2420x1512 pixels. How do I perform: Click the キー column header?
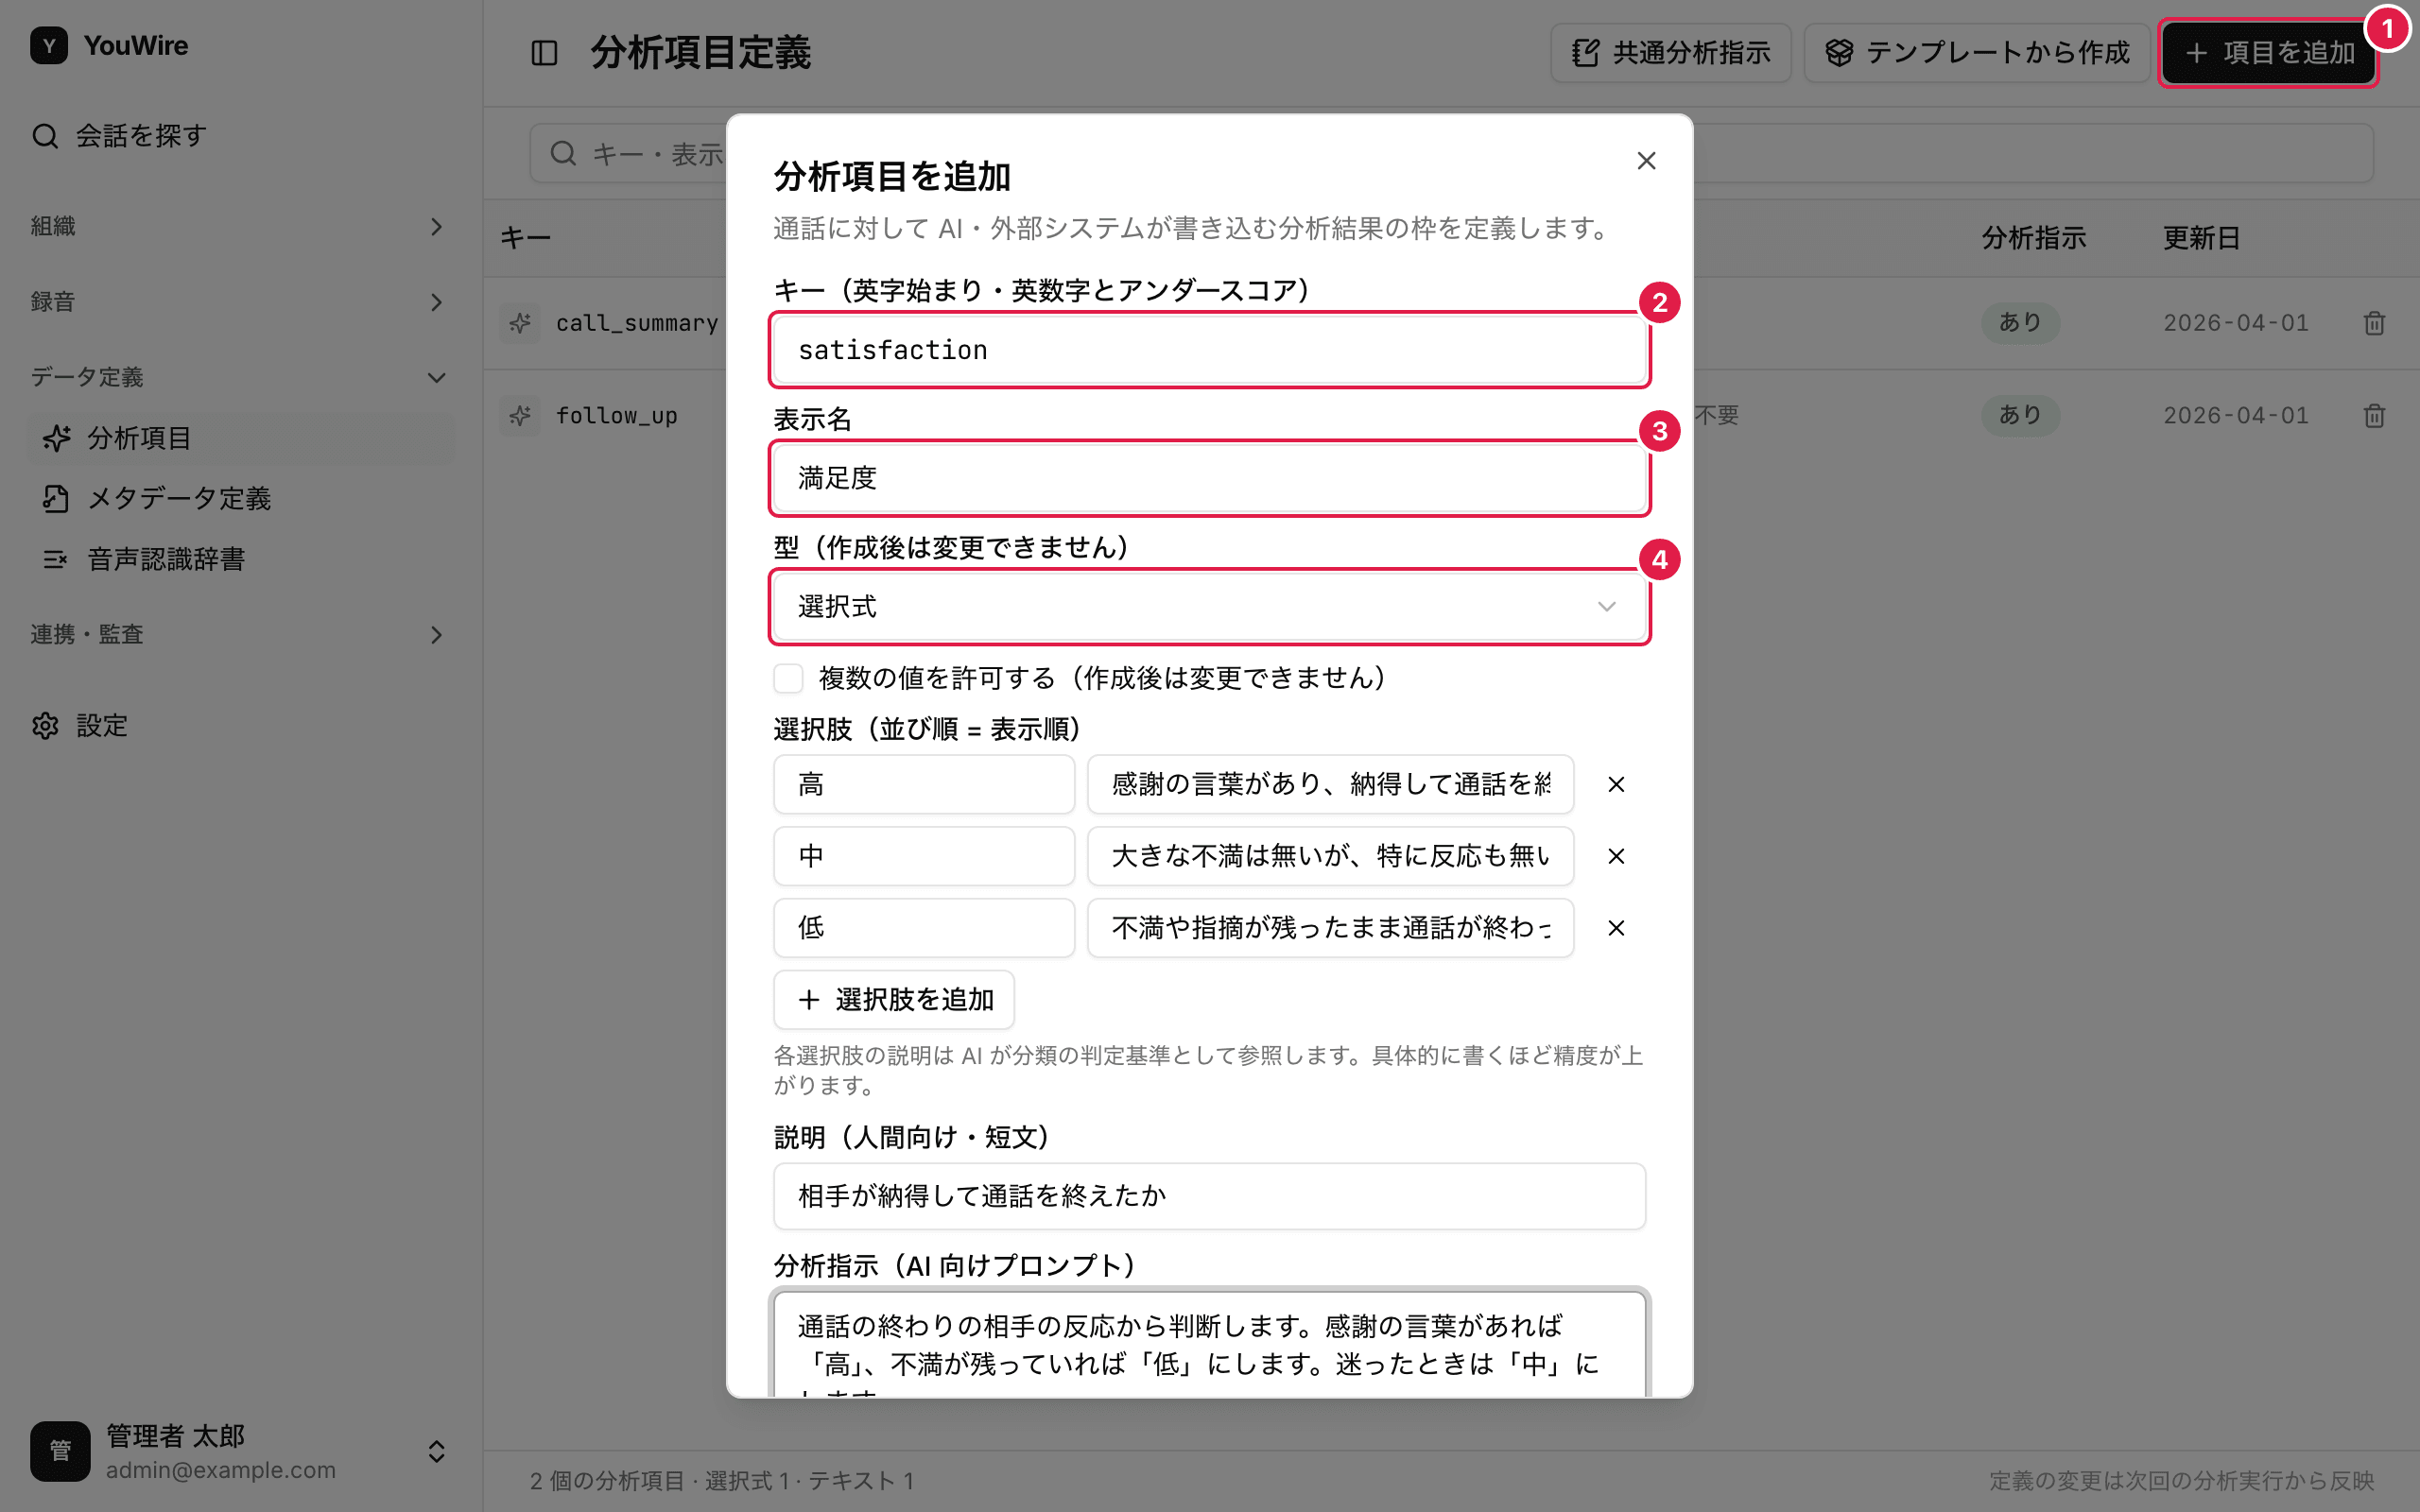click(526, 238)
